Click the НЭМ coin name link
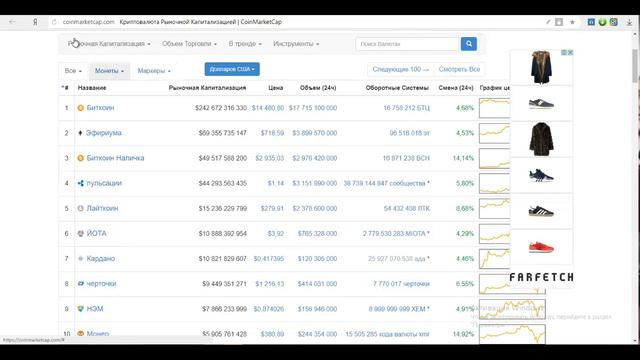The image size is (640, 360). (95, 309)
